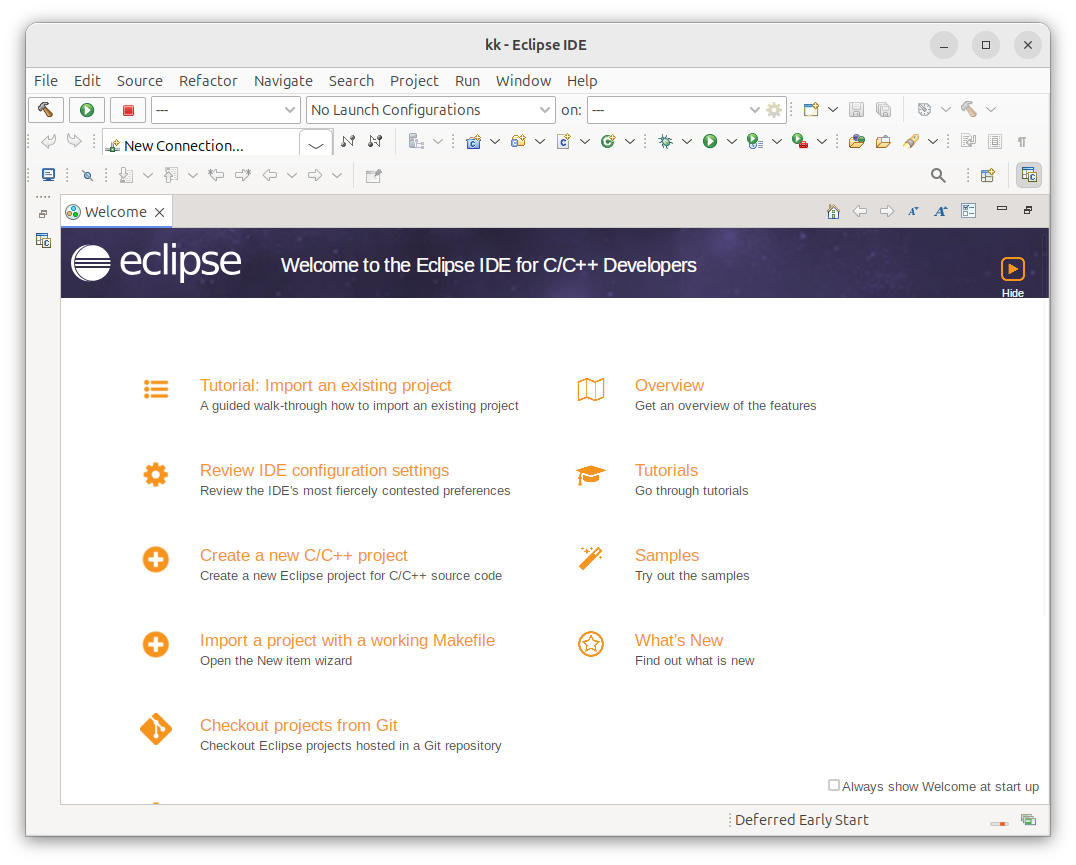Click the Open Perspective icon
This screenshot has height=865, width=1076.
pyautogui.click(x=988, y=175)
